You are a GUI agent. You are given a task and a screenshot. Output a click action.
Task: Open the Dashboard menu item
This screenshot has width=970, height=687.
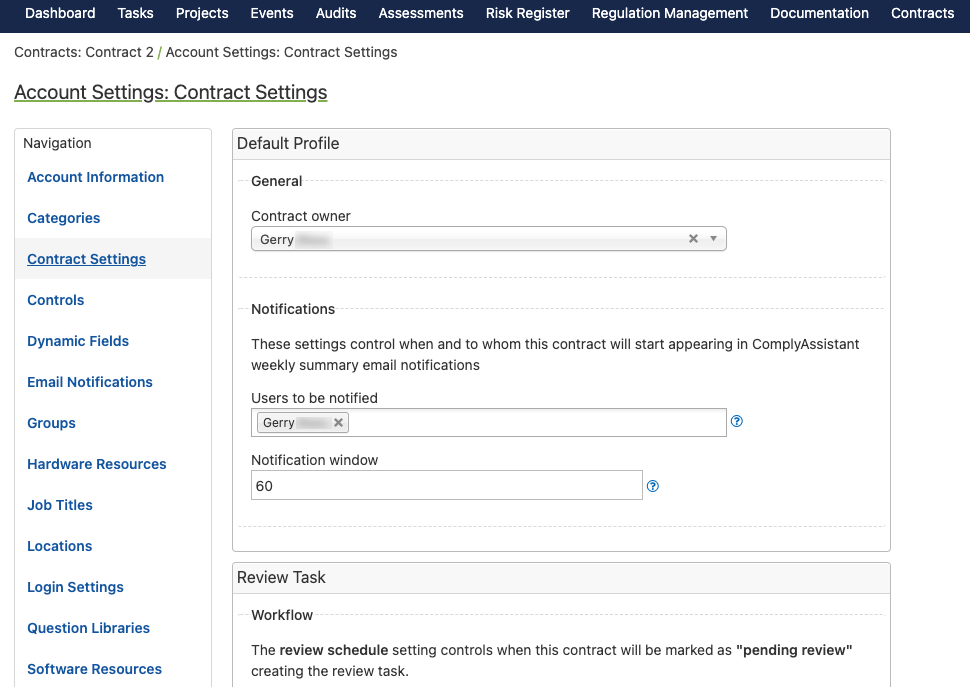[x=60, y=13]
